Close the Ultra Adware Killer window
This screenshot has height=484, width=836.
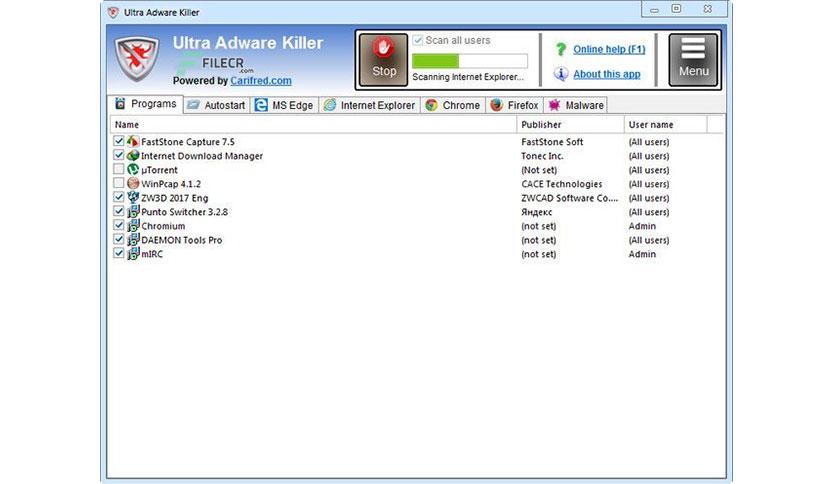pos(708,9)
